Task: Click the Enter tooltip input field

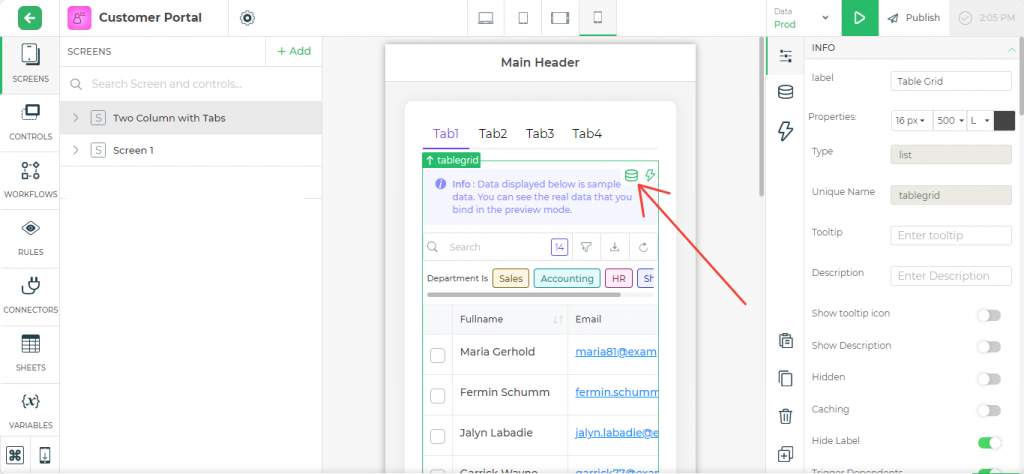Action: 951,235
